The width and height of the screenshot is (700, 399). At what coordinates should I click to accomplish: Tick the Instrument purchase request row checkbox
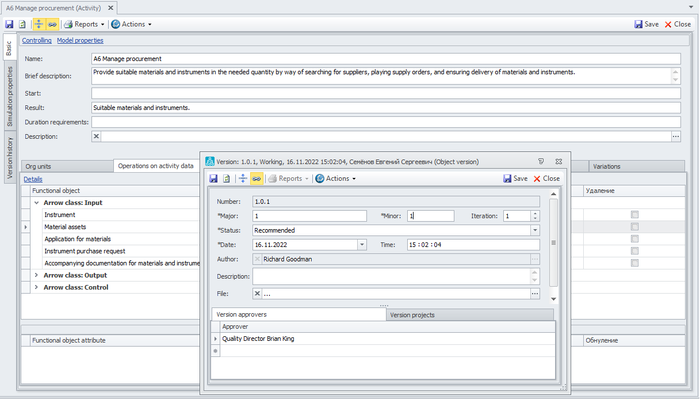click(635, 251)
